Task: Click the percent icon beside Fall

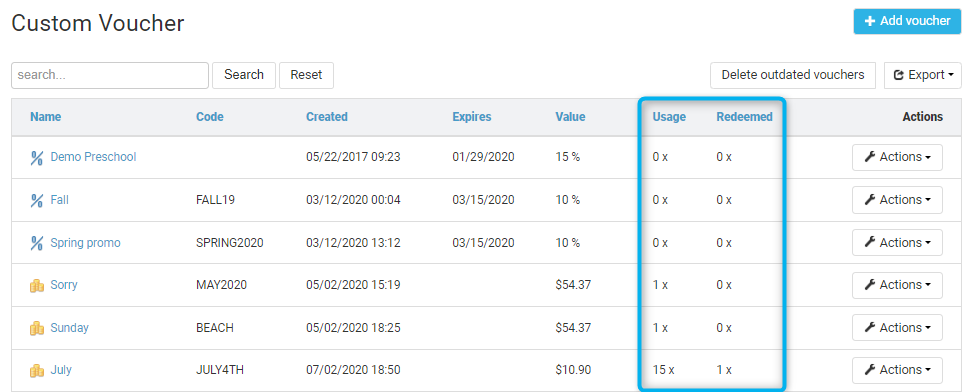Action: click(x=36, y=200)
